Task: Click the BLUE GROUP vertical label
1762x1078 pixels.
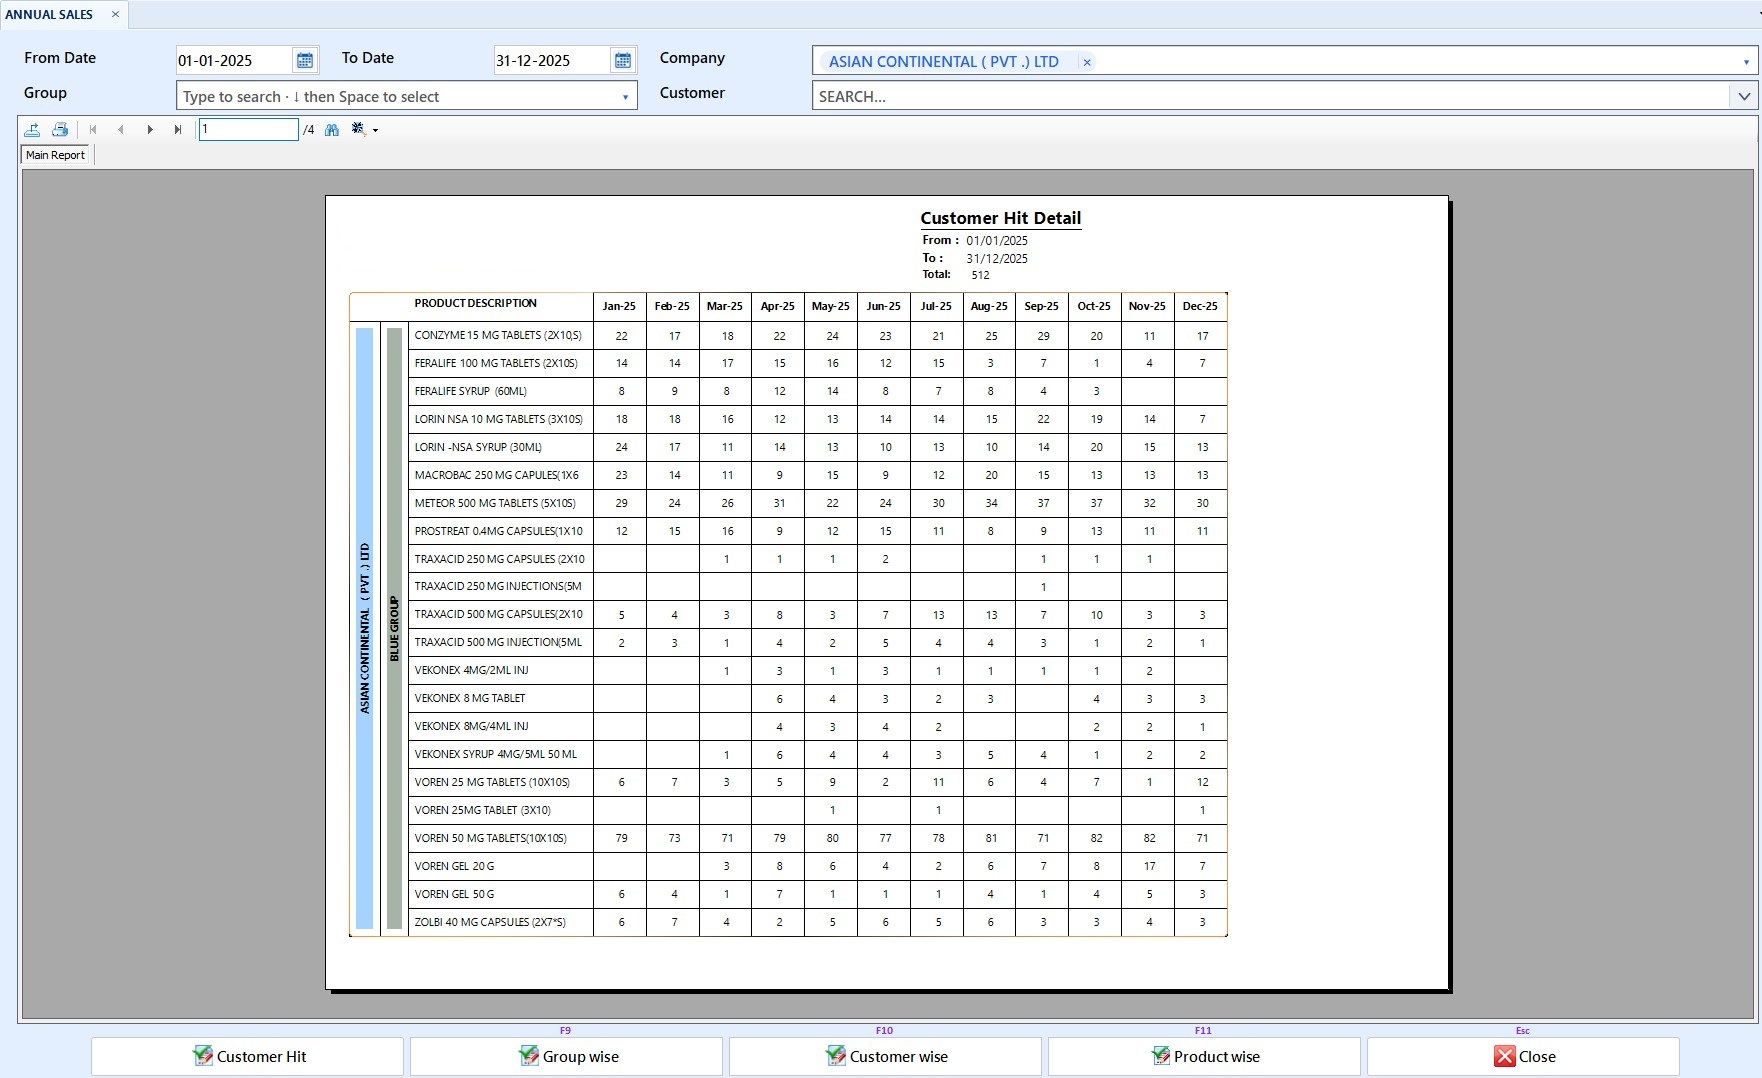Action: point(394,628)
